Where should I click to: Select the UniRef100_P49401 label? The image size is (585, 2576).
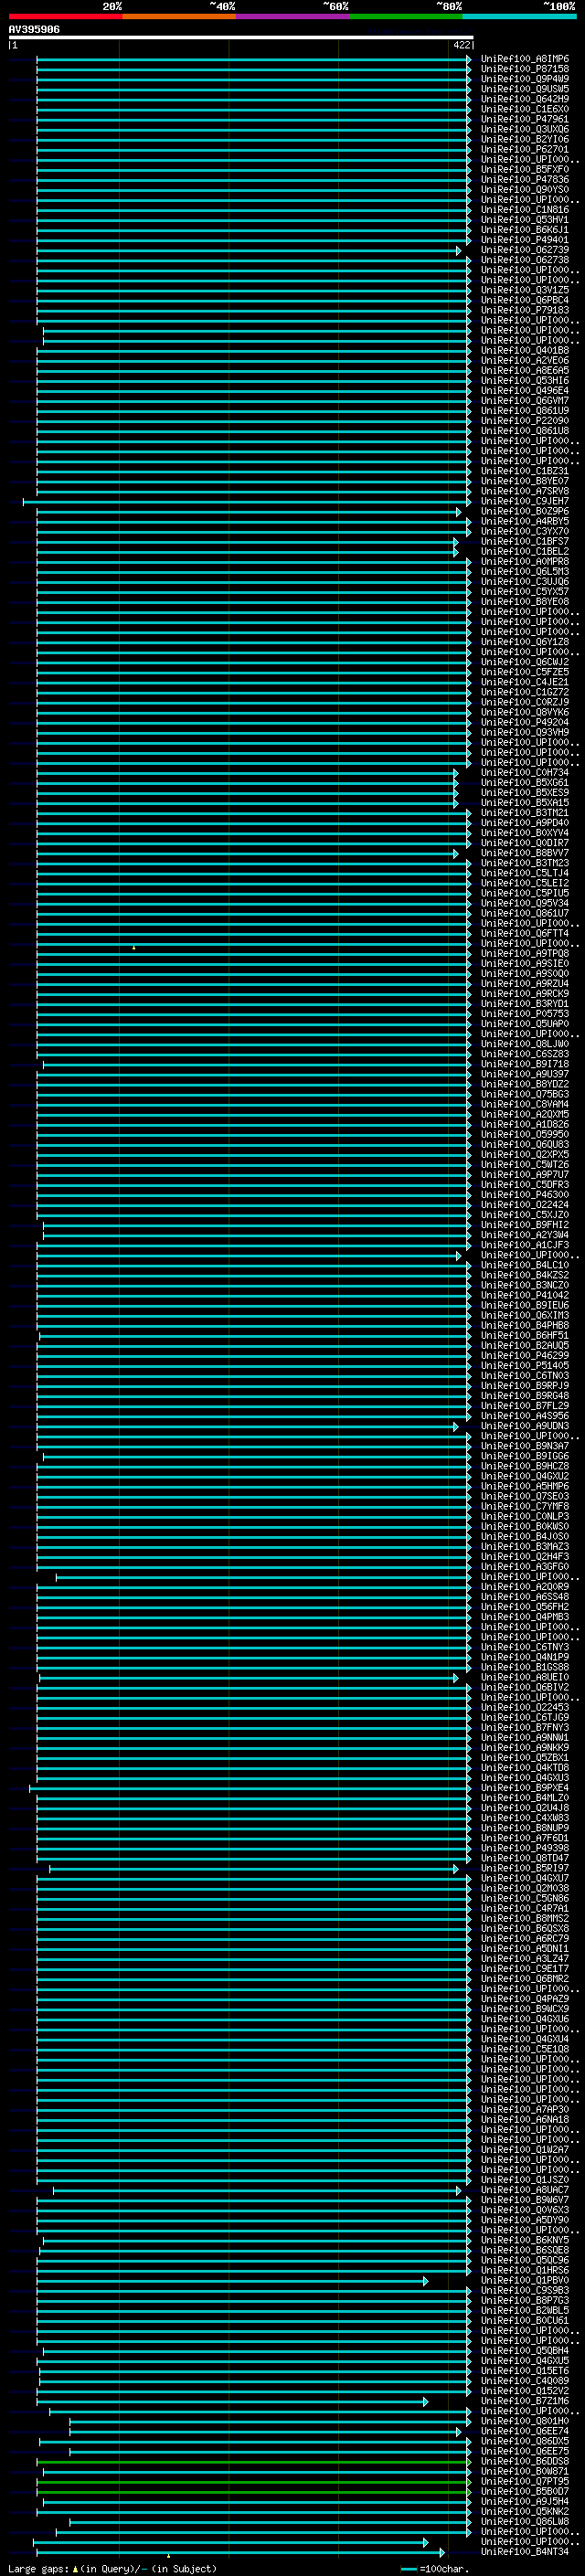click(x=525, y=240)
